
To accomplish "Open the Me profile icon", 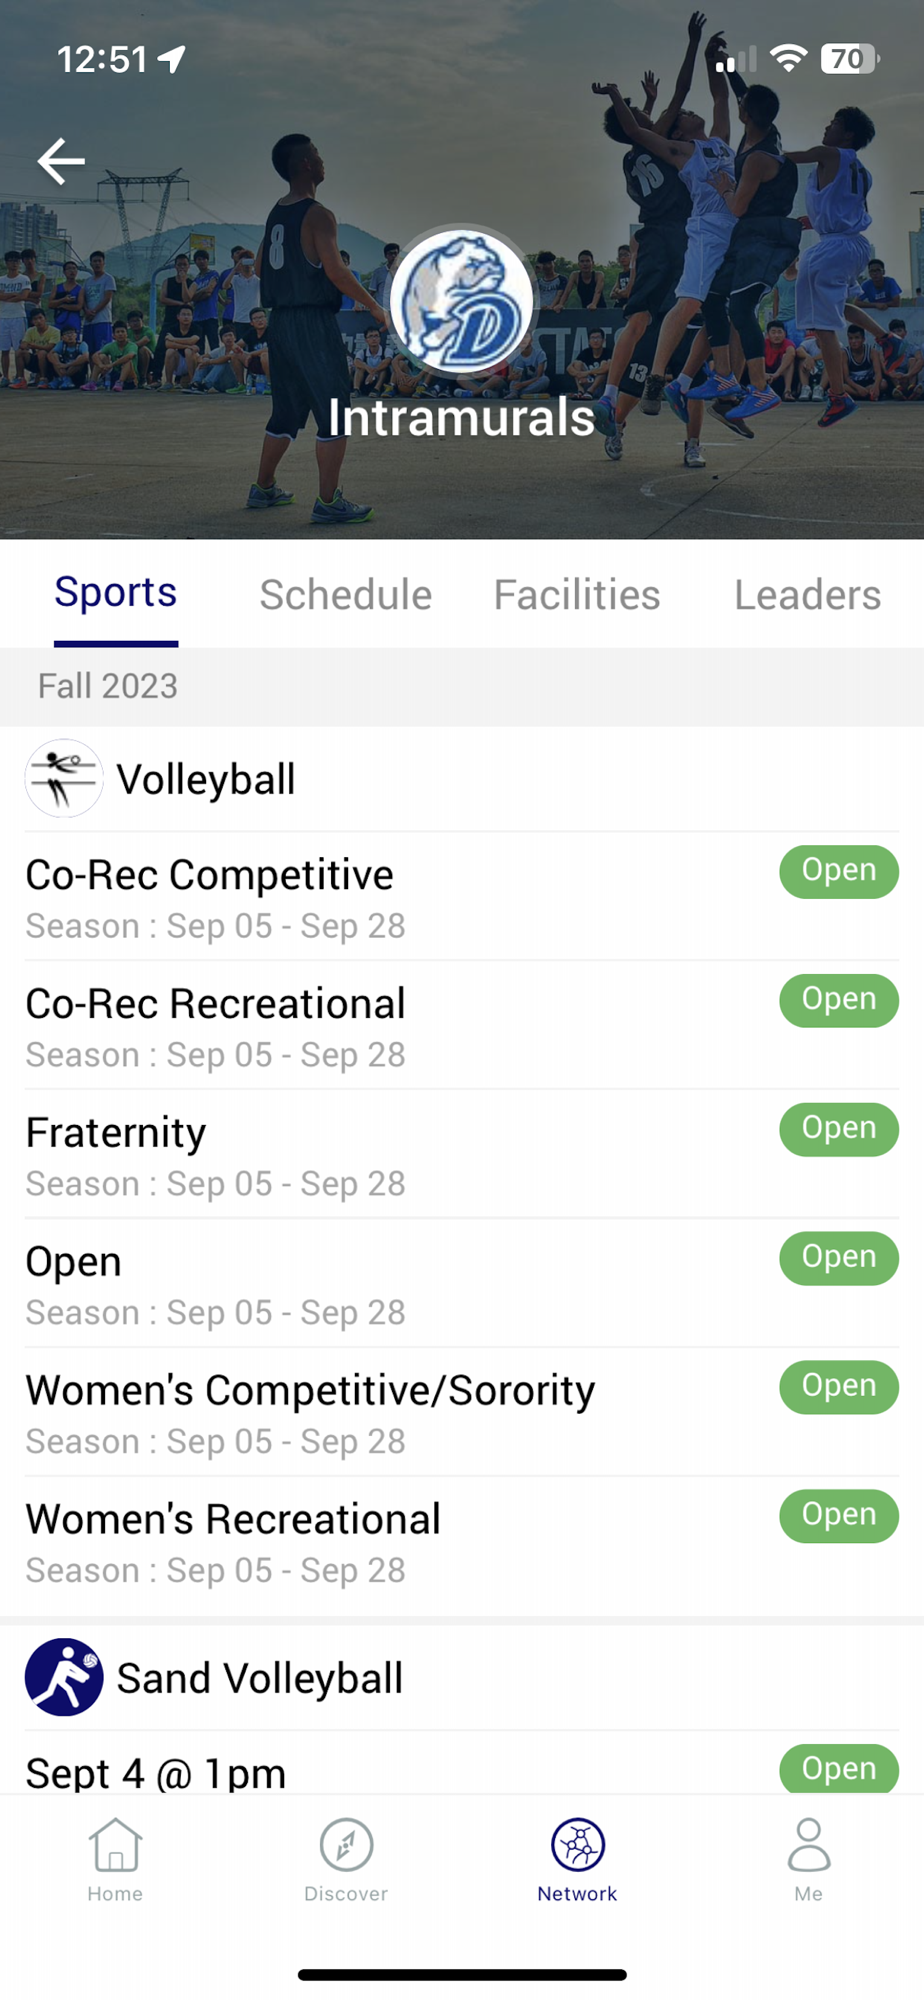I will tap(808, 1845).
